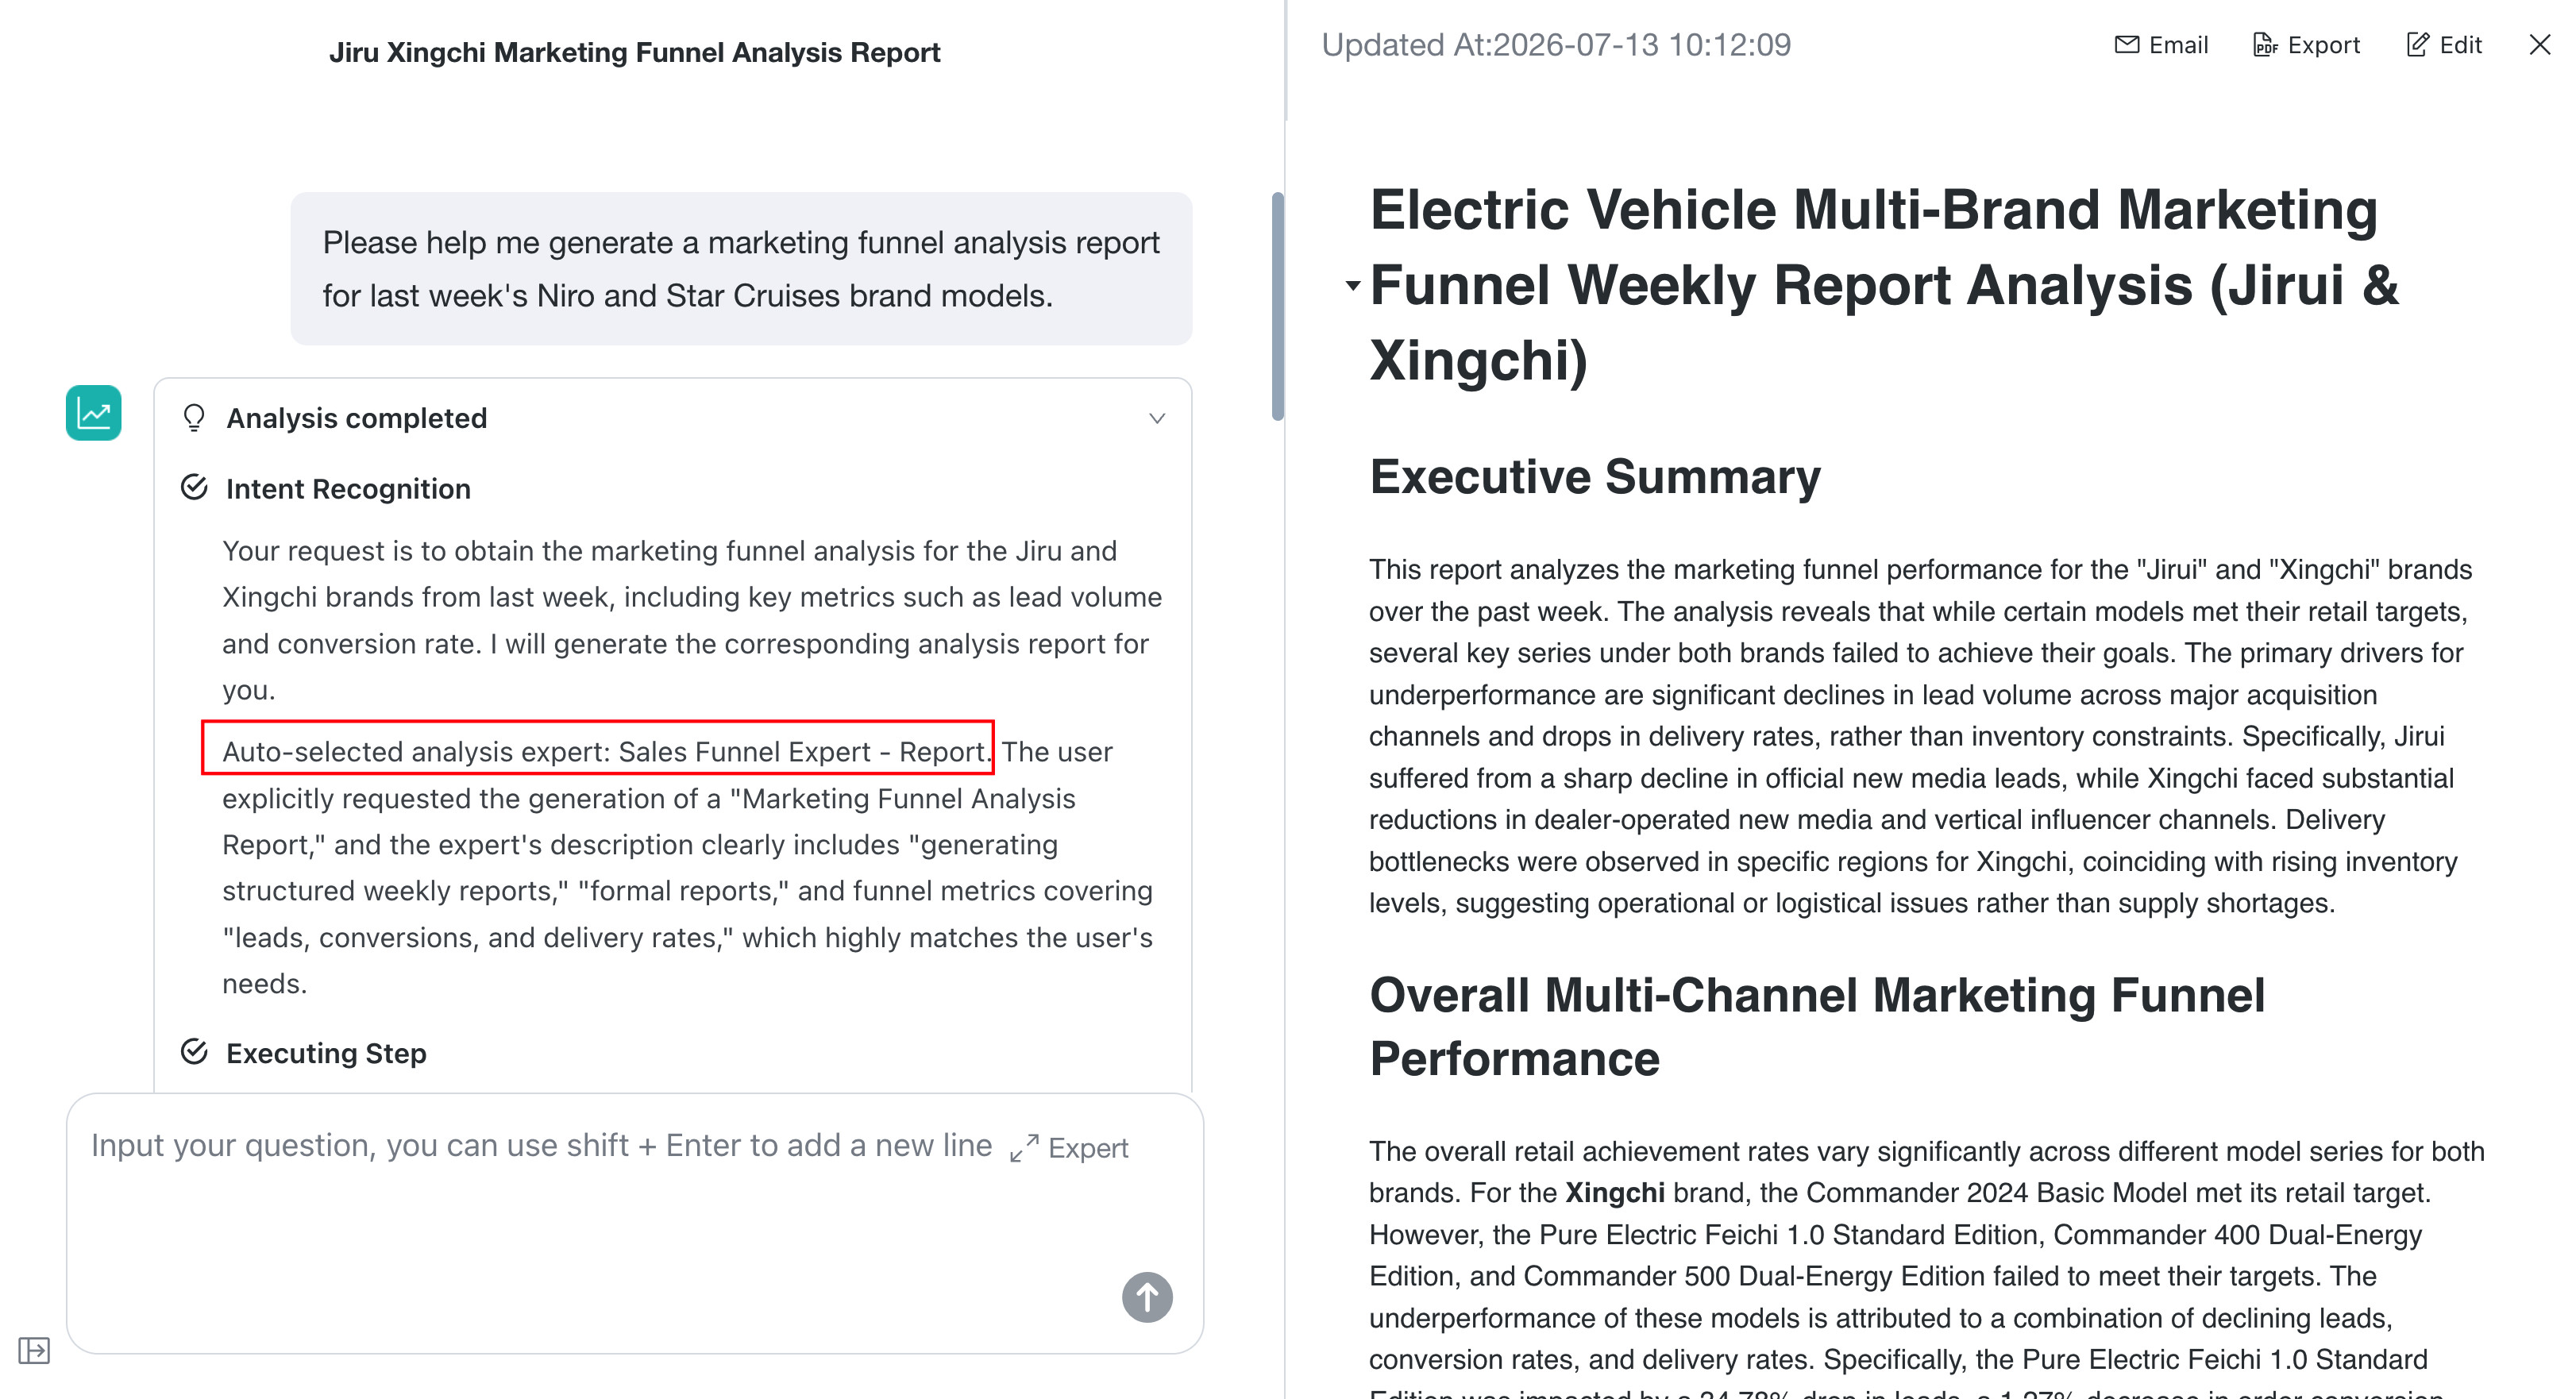Collapse the Analysis completed section chevron

[1157, 418]
